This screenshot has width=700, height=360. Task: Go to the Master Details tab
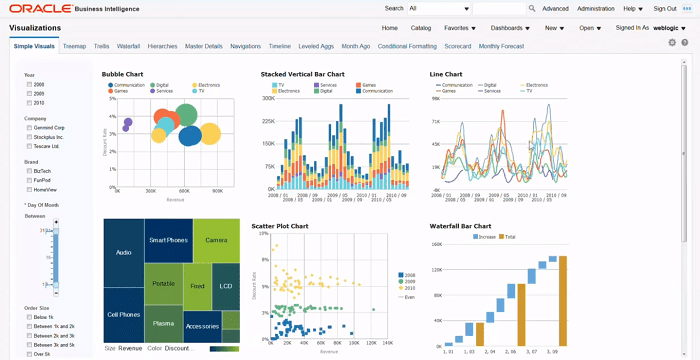(204, 46)
